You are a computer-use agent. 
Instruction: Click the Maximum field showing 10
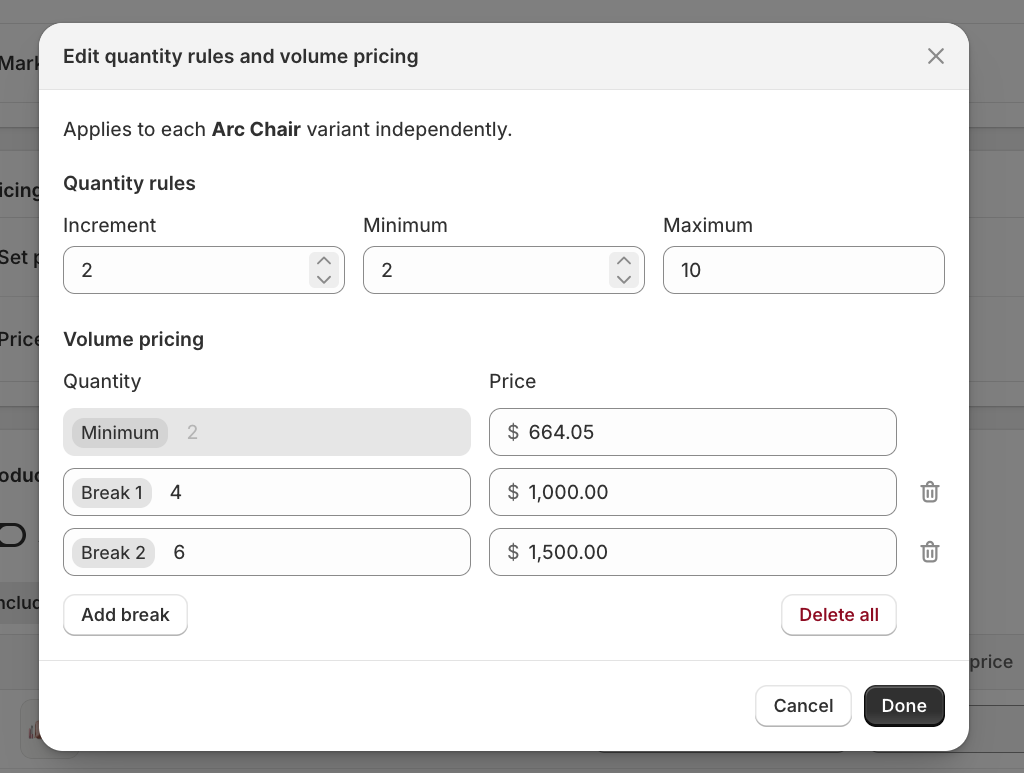tap(803, 270)
